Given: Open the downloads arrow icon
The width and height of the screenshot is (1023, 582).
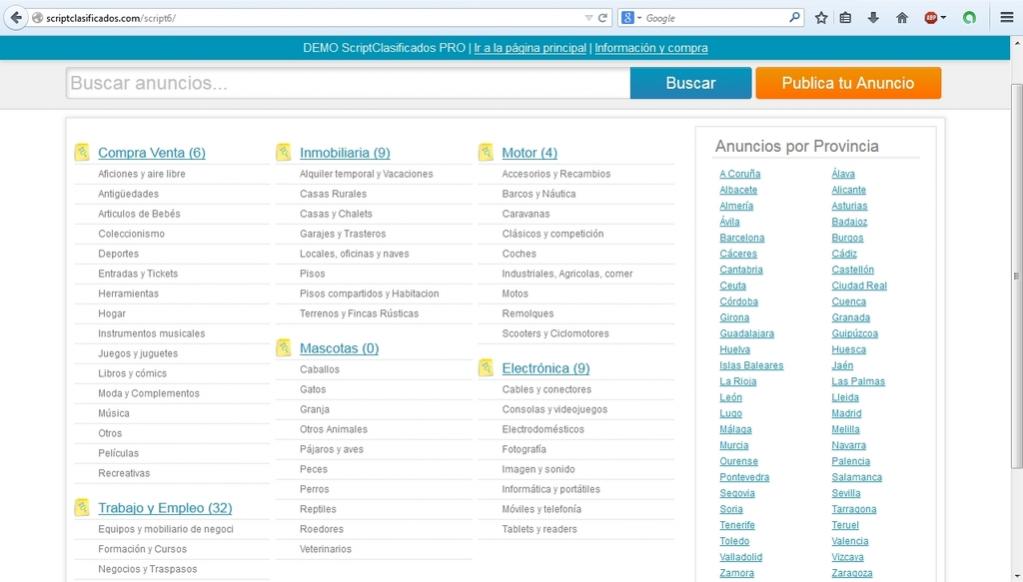Looking at the screenshot, I should point(873,18).
